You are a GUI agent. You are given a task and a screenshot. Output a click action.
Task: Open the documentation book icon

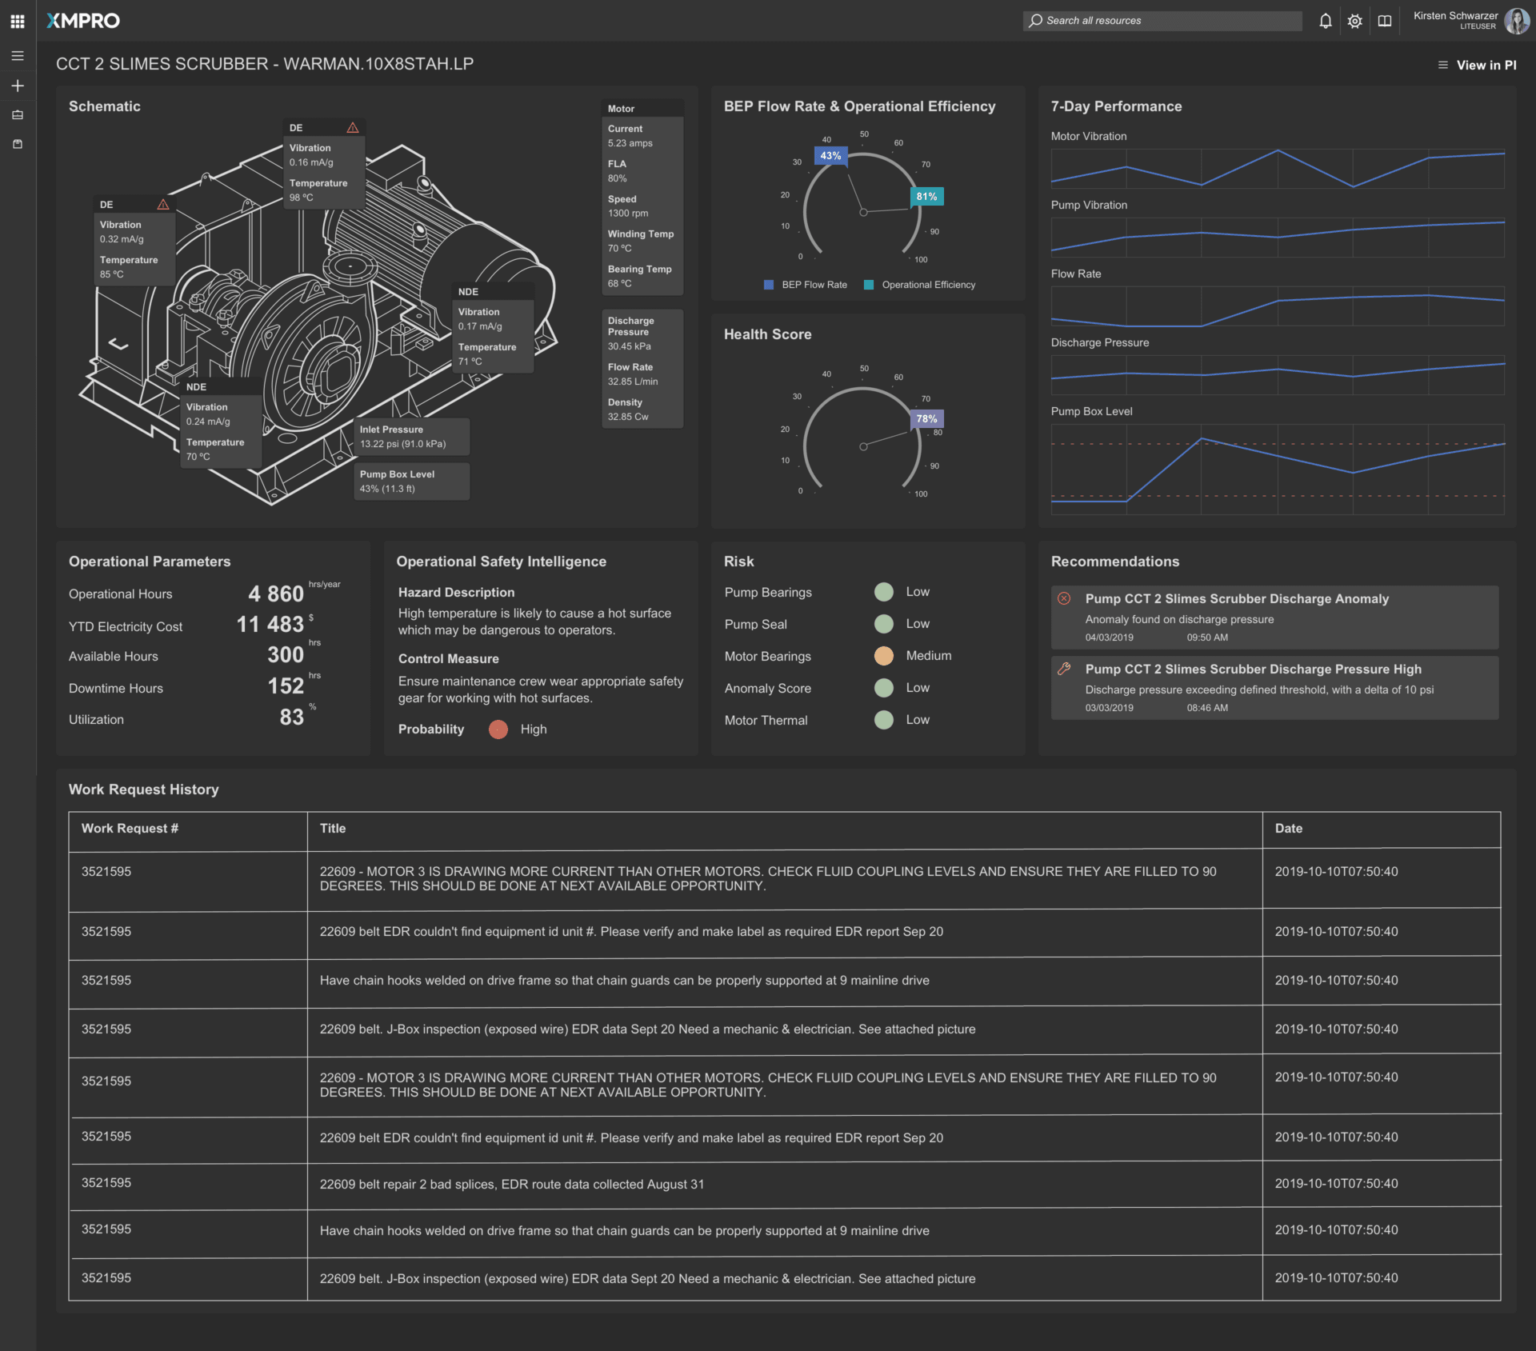[1384, 21]
